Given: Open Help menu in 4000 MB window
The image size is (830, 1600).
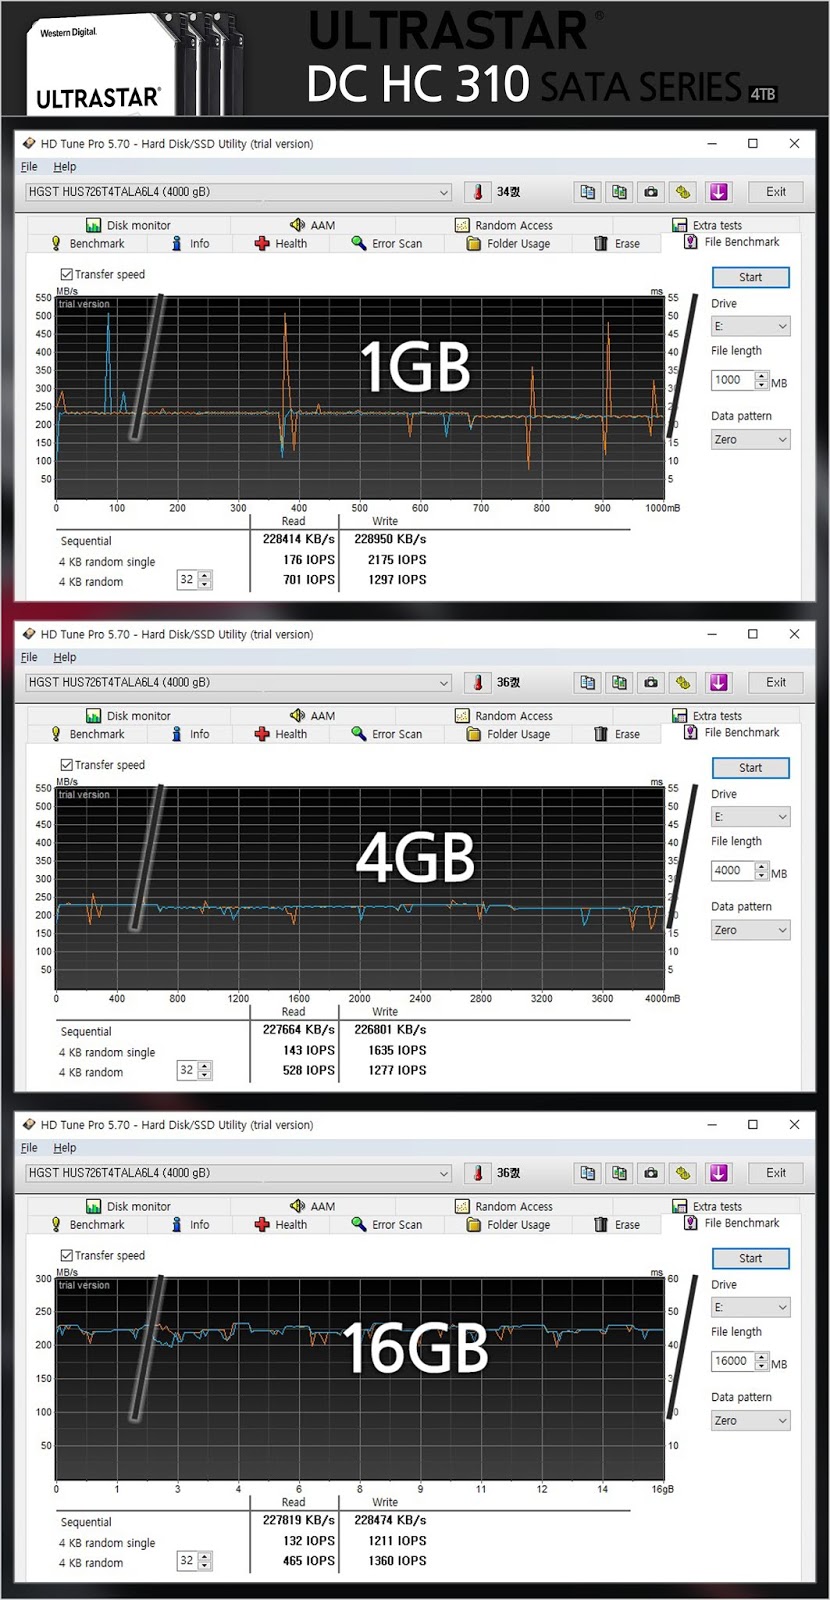Looking at the screenshot, I should pyautogui.click(x=65, y=658).
